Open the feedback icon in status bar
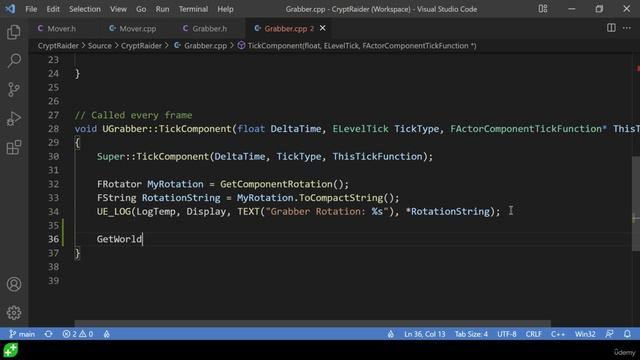This screenshot has width=640, height=360. coord(609,334)
